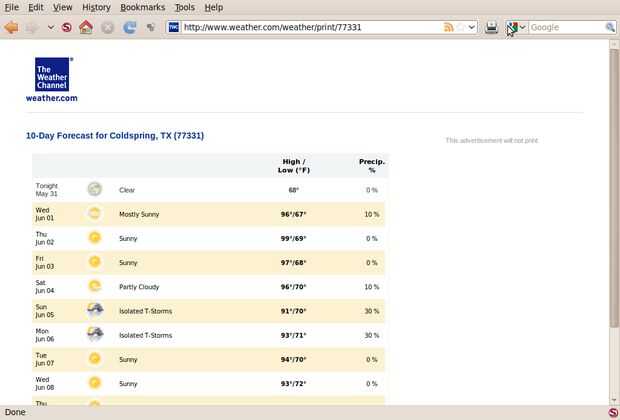Click the 'Fri Jun 03' date label
This screenshot has height=420, width=620.
click(x=45, y=263)
